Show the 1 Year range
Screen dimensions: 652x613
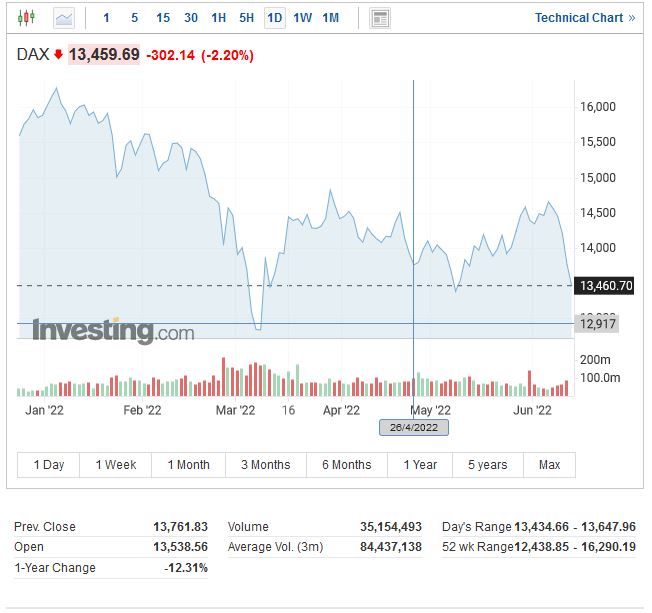[x=420, y=465]
